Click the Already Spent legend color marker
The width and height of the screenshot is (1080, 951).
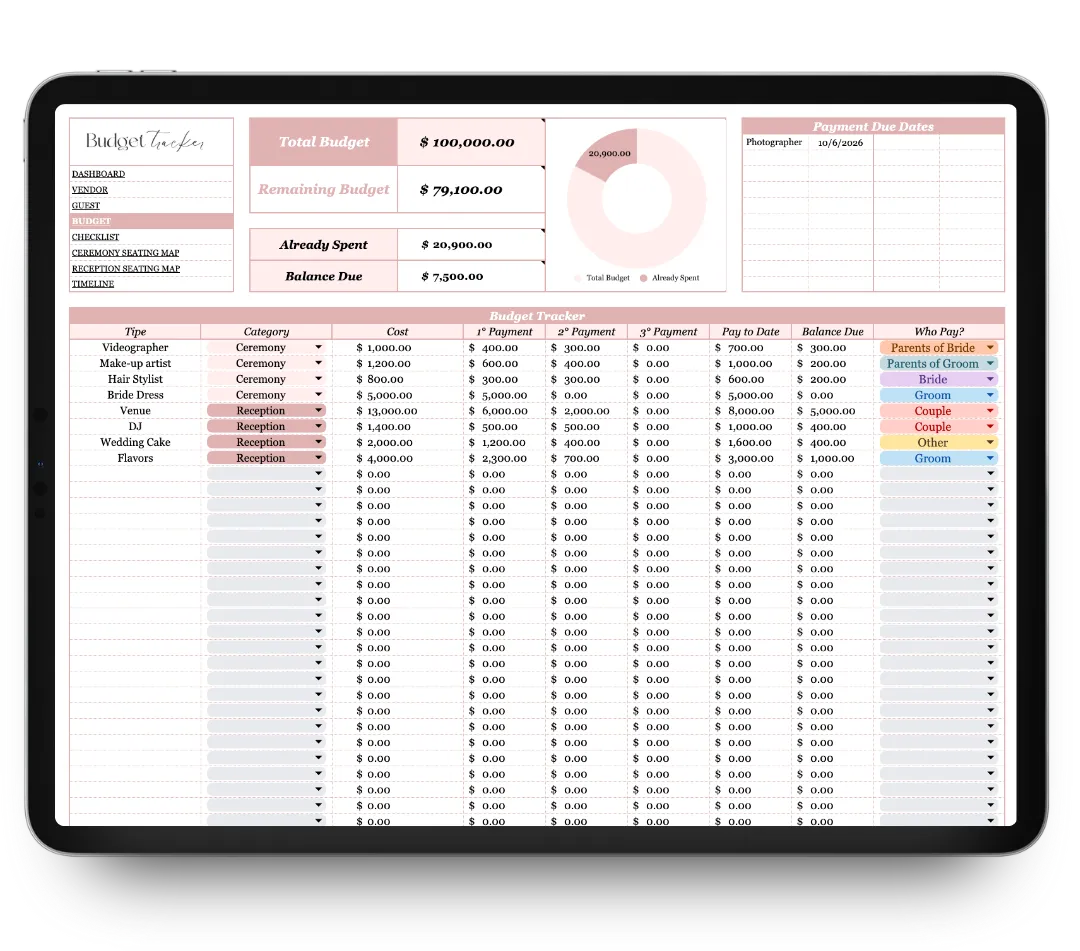(x=643, y=278)
